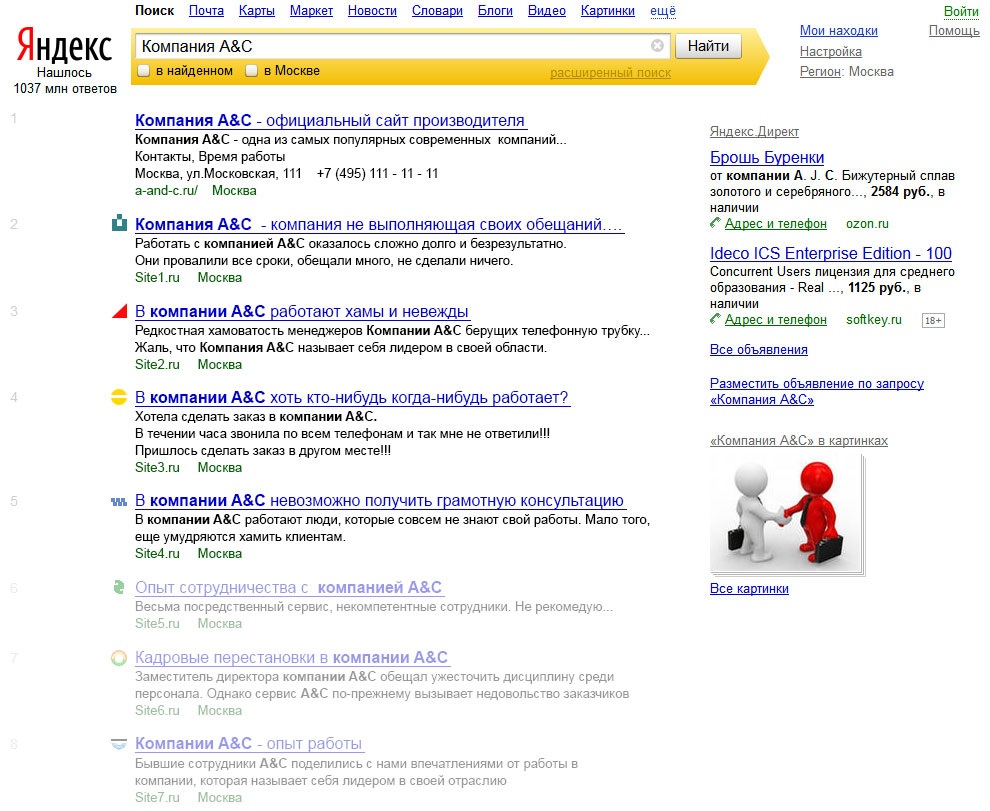990x811 pixels.
Task: Open the Почта service
Action: click(206, 11)
